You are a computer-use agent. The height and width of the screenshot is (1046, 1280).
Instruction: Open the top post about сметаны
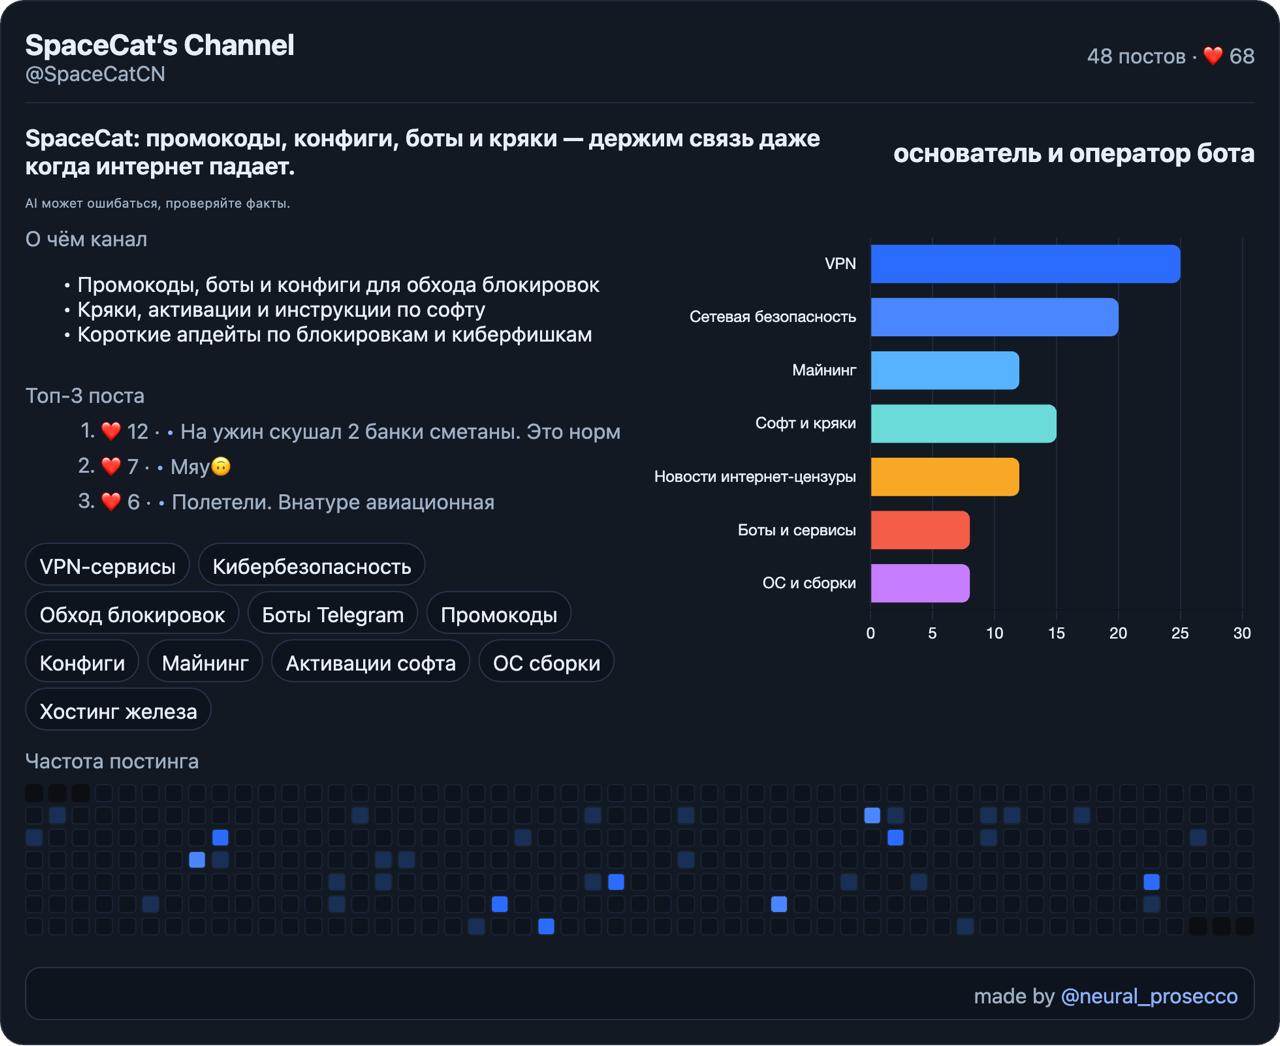point(400,432)
